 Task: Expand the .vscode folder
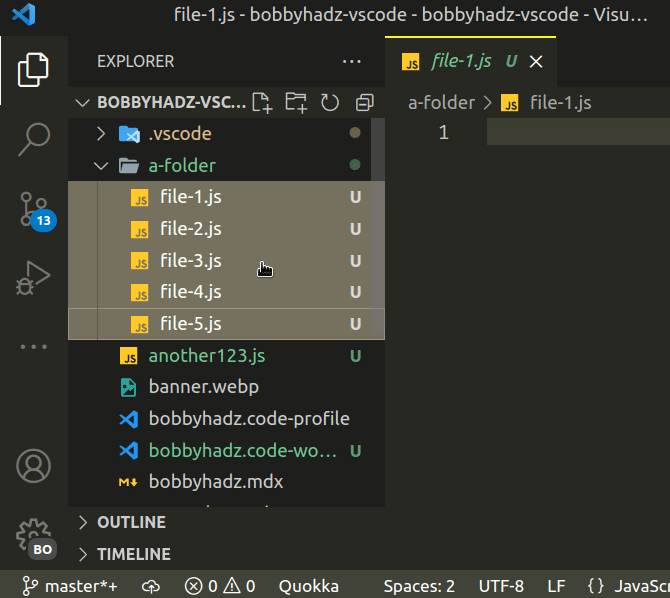[101, 134]
